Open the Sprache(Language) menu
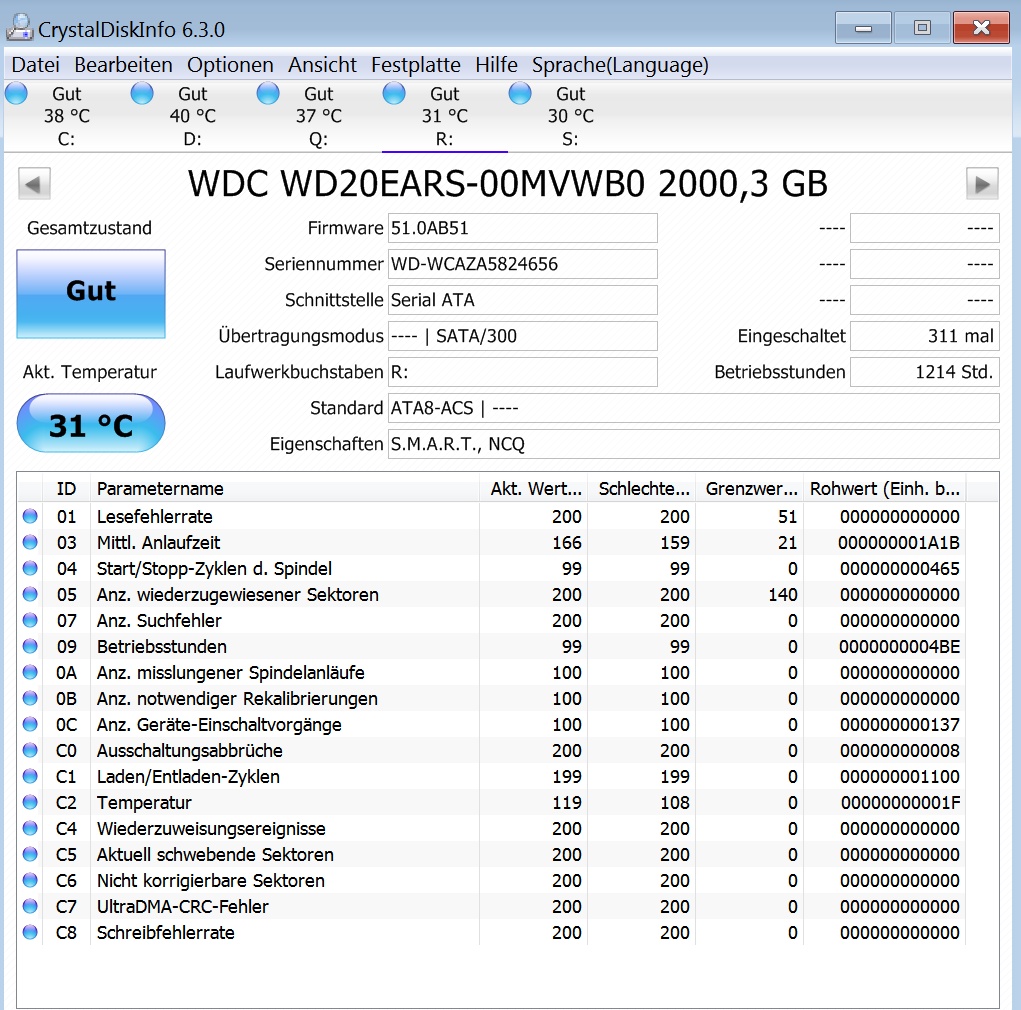The width and height of the screenshot is (1021, 1010). tap(620, 65)
